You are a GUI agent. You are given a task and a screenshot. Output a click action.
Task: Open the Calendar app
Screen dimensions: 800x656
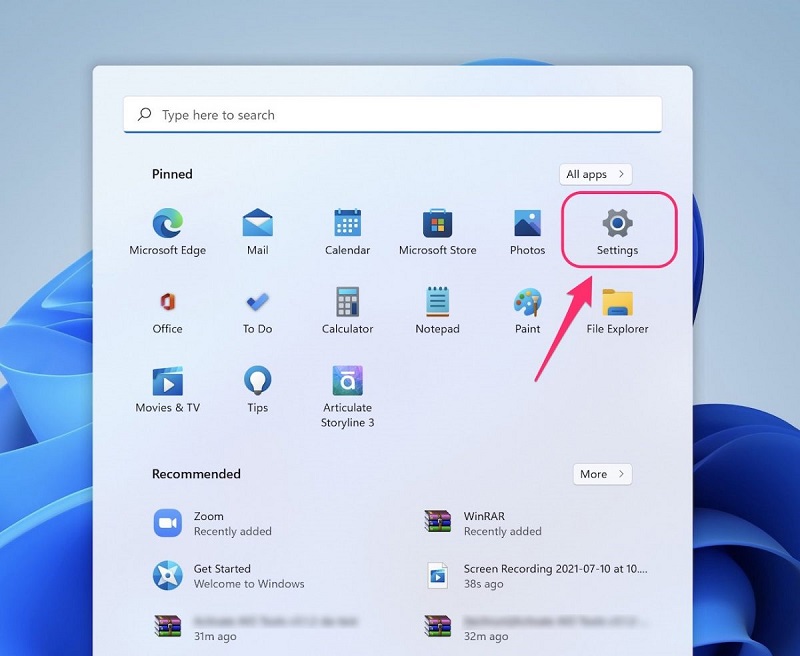click(x=347, y=232)
